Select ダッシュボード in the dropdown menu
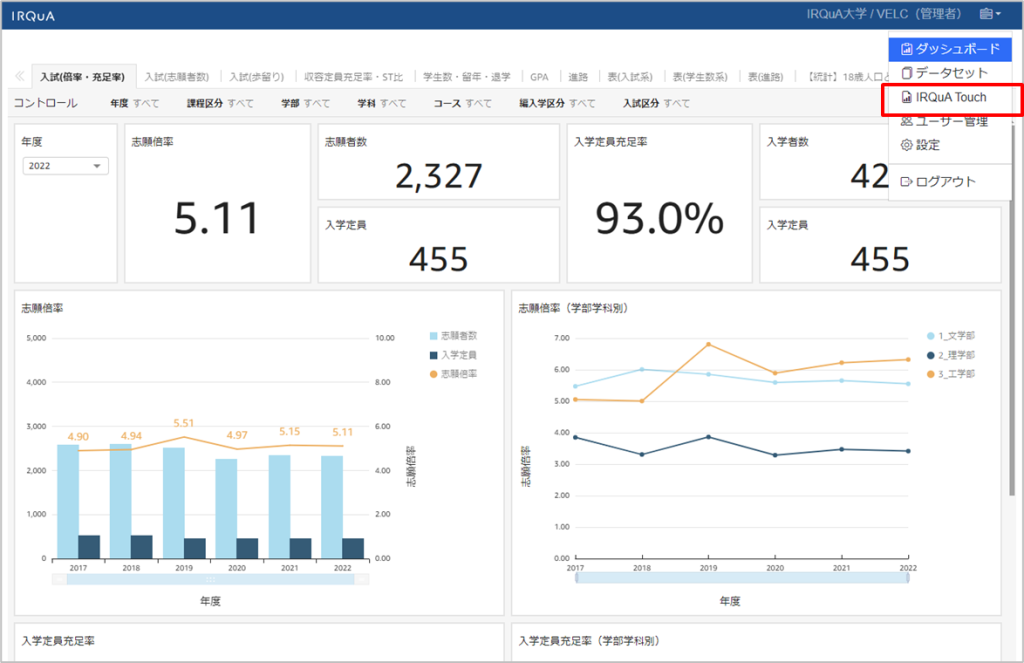This screenshot has height=663, width=1024. (949, 49)
